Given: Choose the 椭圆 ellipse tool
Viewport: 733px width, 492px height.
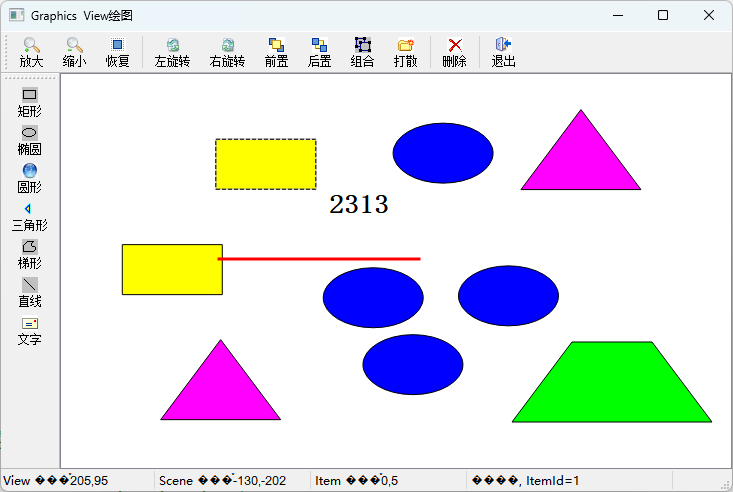Looking at the screenshot, I should [30, 140].
